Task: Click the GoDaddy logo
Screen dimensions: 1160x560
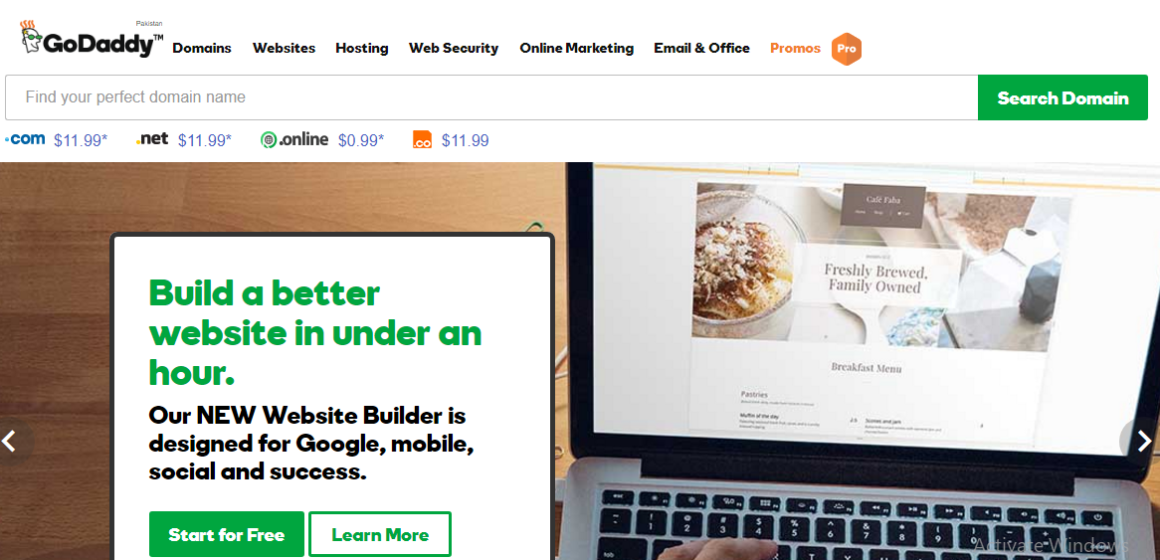Action: pyautogui.click(x=91, y=40)
